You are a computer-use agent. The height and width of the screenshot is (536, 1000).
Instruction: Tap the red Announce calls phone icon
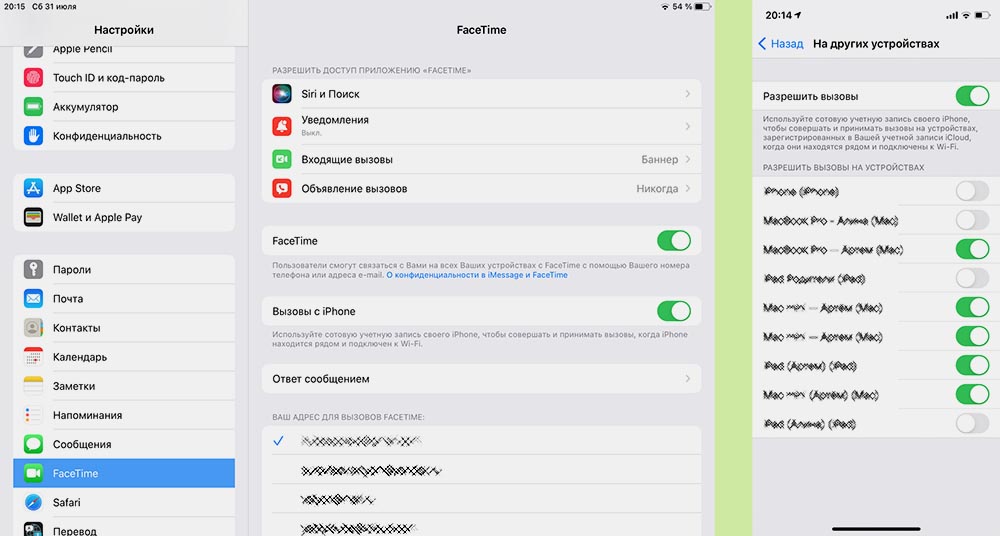(282, 188)
